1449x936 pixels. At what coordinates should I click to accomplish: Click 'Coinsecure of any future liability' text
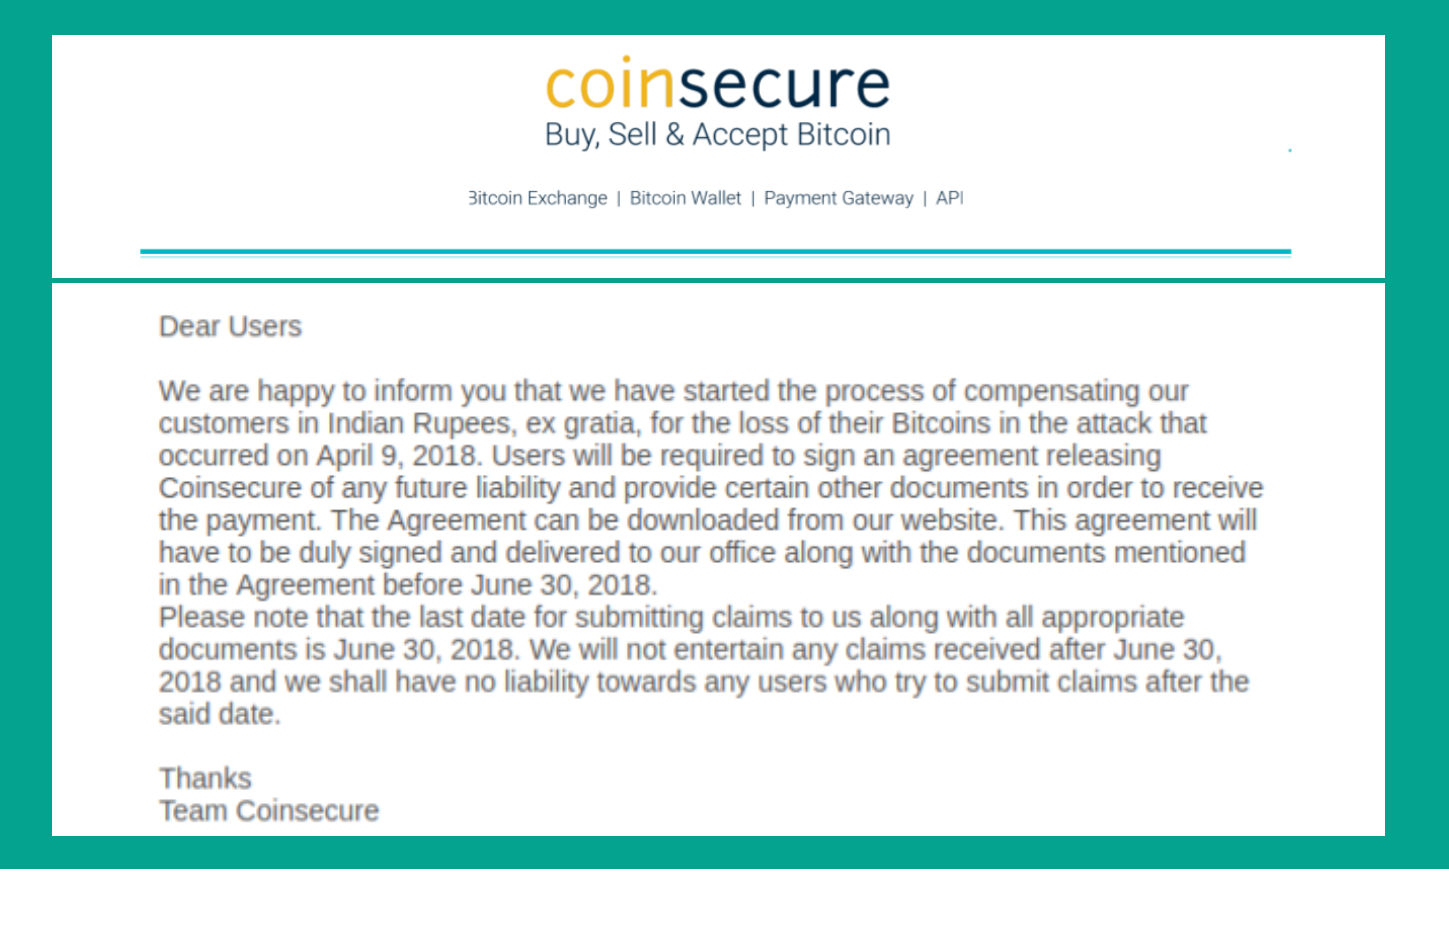pos(387,488)
